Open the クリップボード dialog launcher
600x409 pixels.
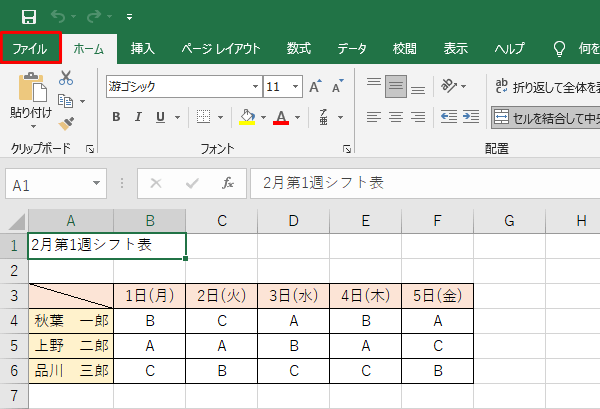pyautogui.click(x=90, y=149)
